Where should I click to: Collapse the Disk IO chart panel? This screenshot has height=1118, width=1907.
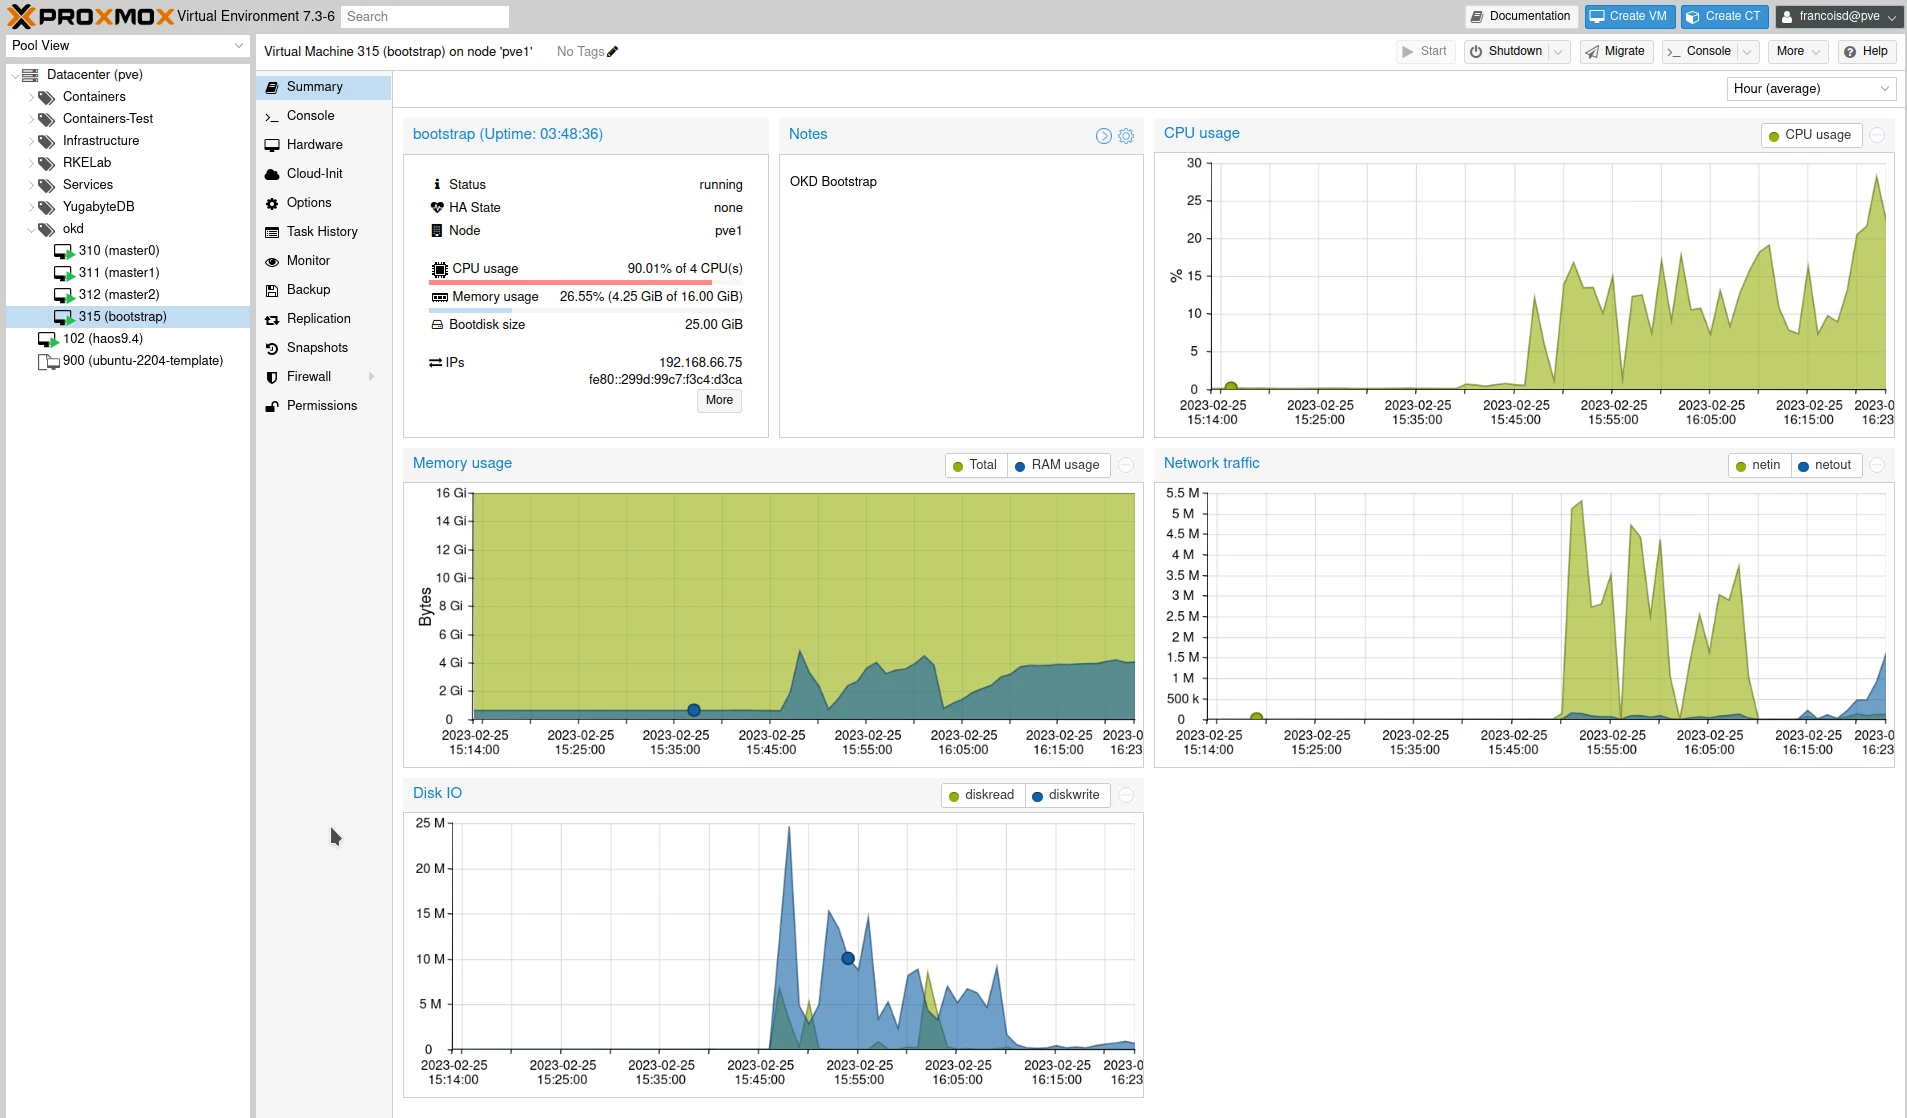pos(1126,795)
